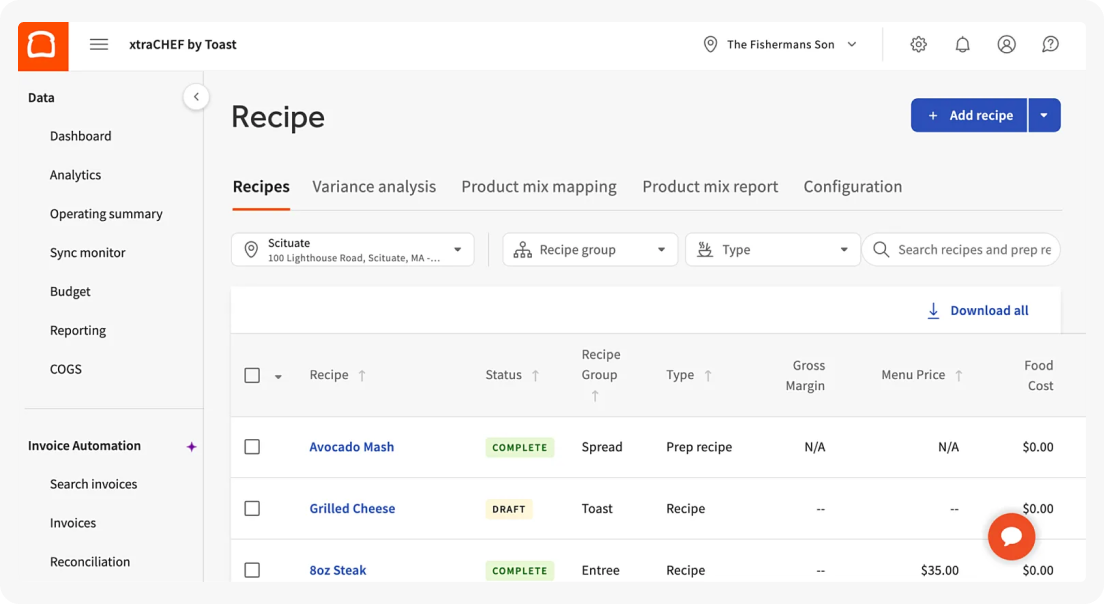
Task: Open Grilled Cheese recipe link
Action: pyautogui.click(x=352, y=508)
